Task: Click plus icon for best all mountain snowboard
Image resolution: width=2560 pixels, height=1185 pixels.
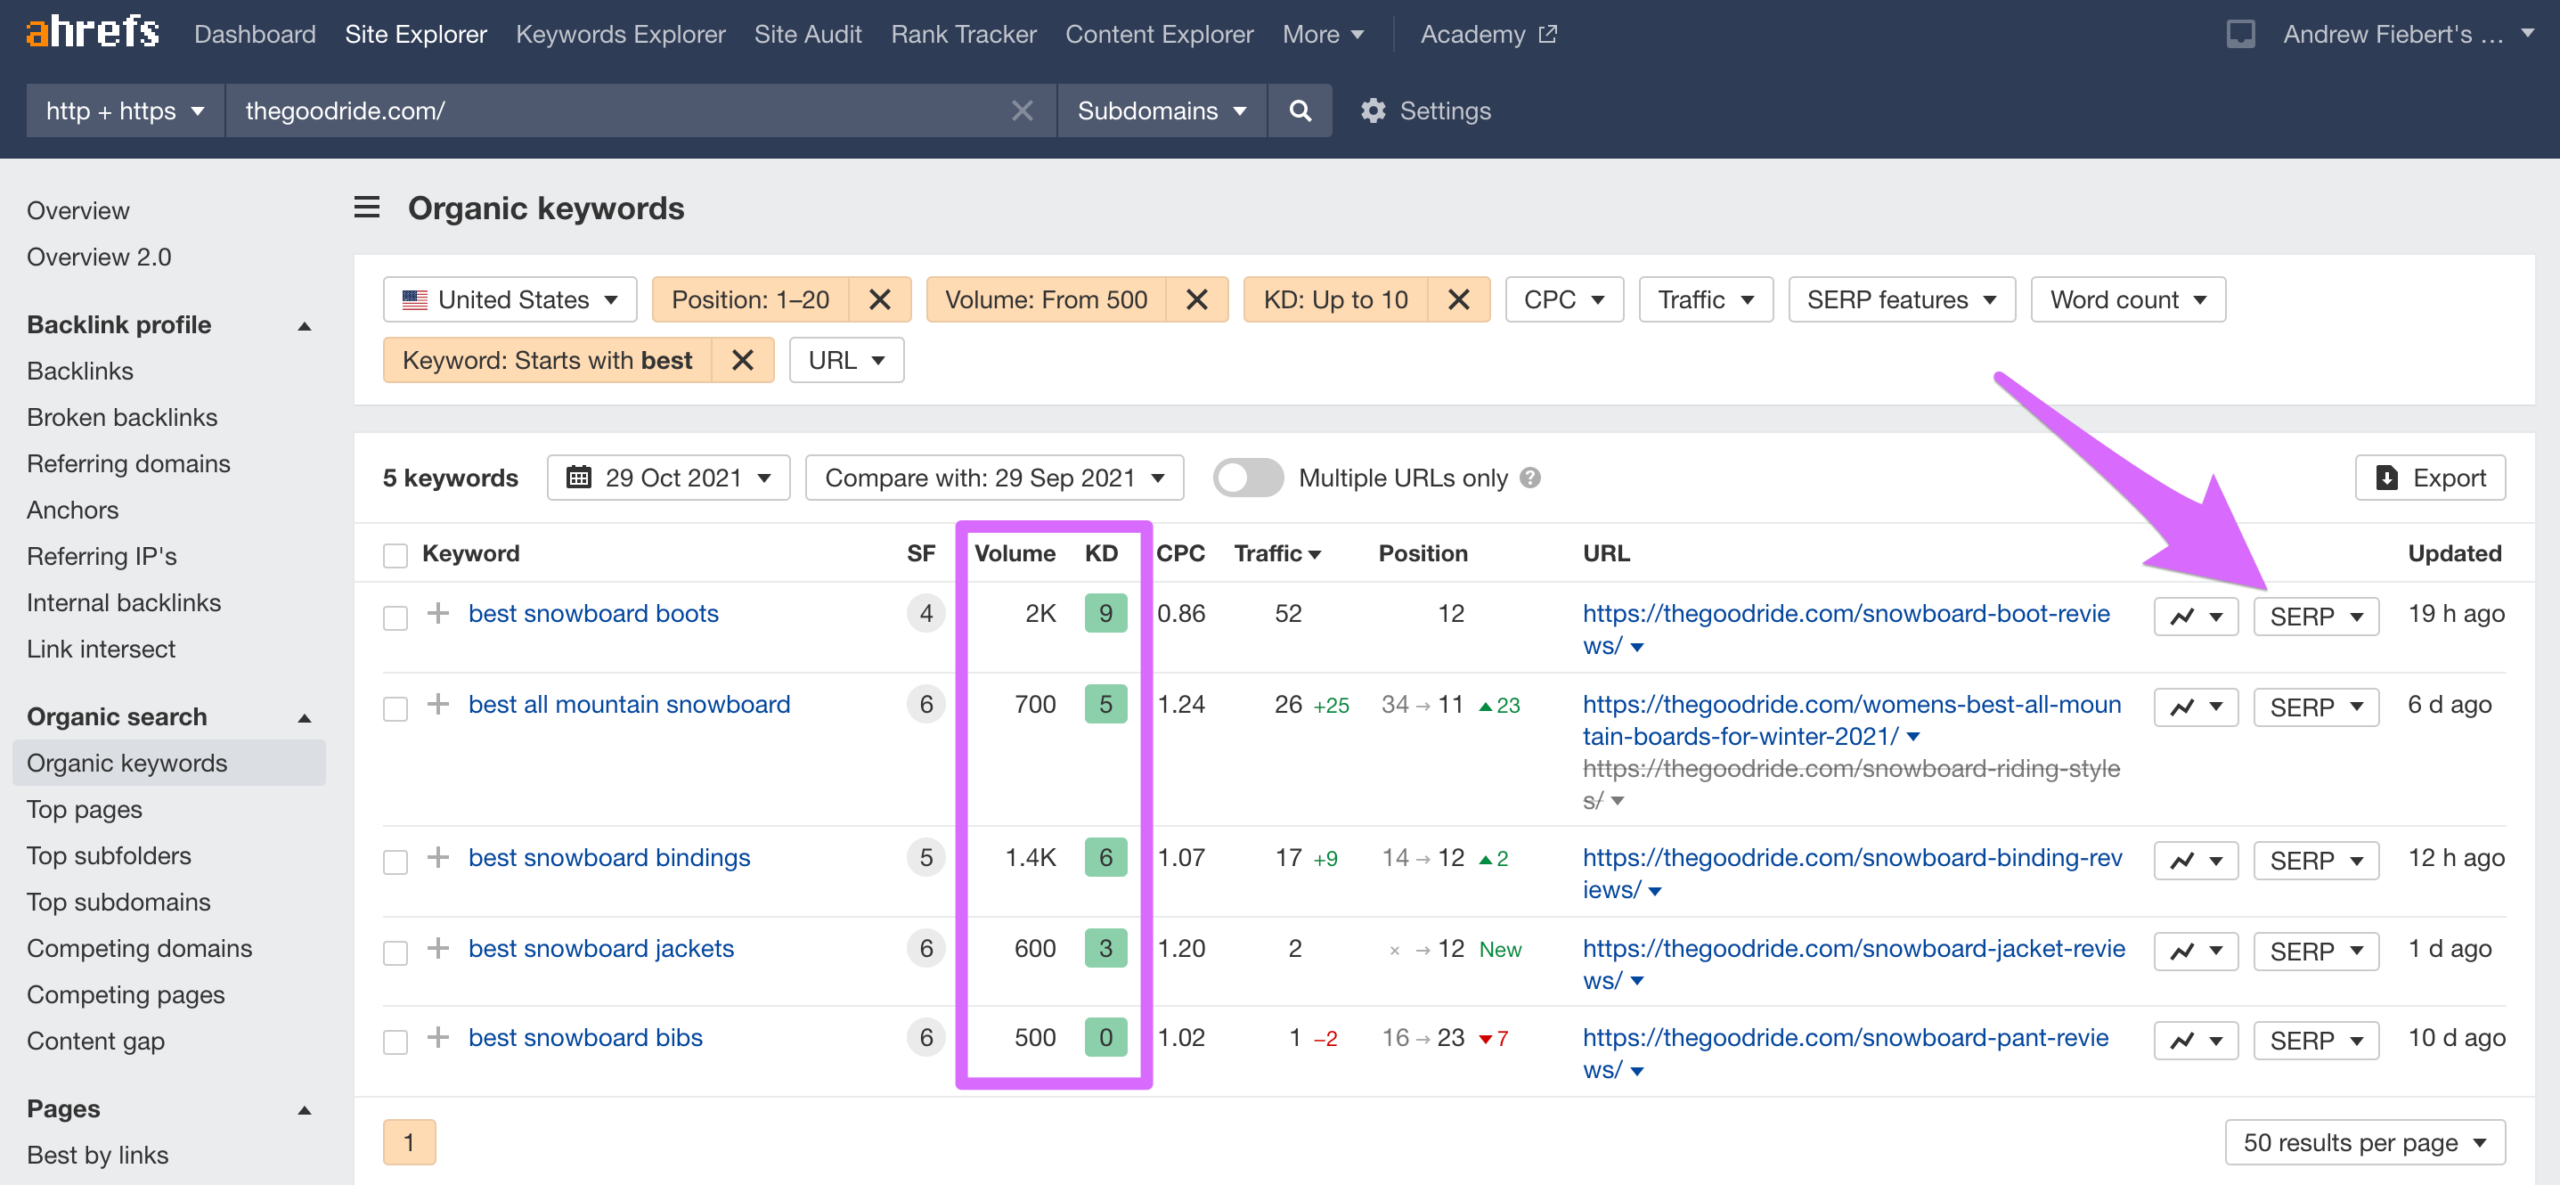Action: [x=437, y=704]
